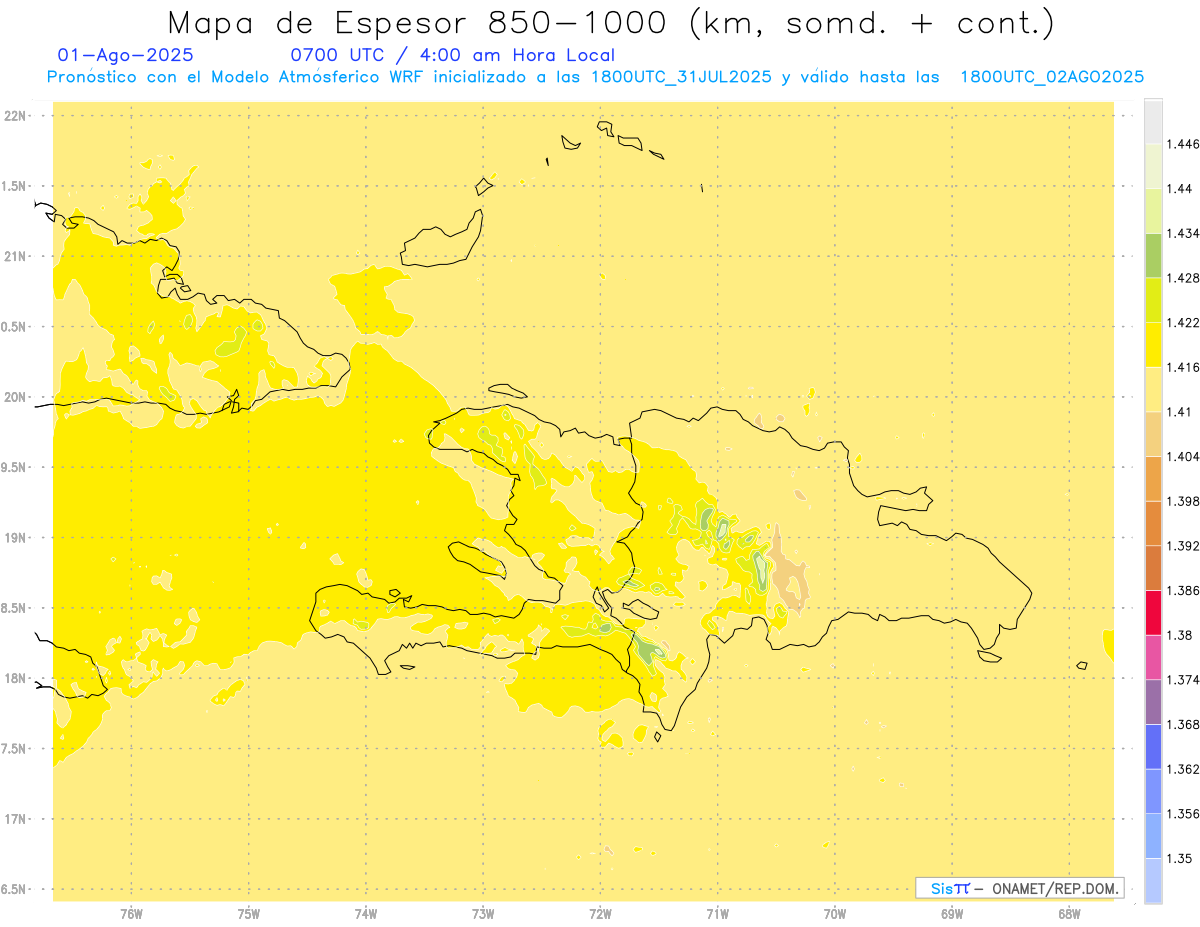Click the "20N" latitude label

coord(17,397)
